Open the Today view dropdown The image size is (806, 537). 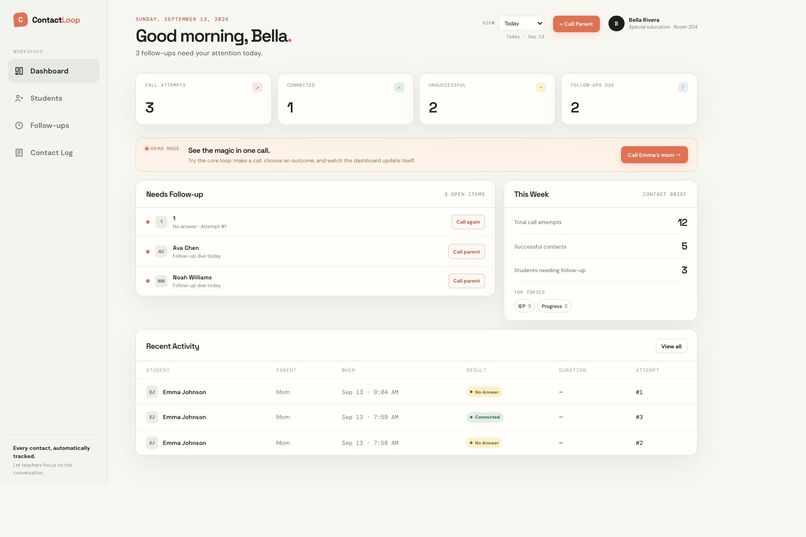(521, 24)
